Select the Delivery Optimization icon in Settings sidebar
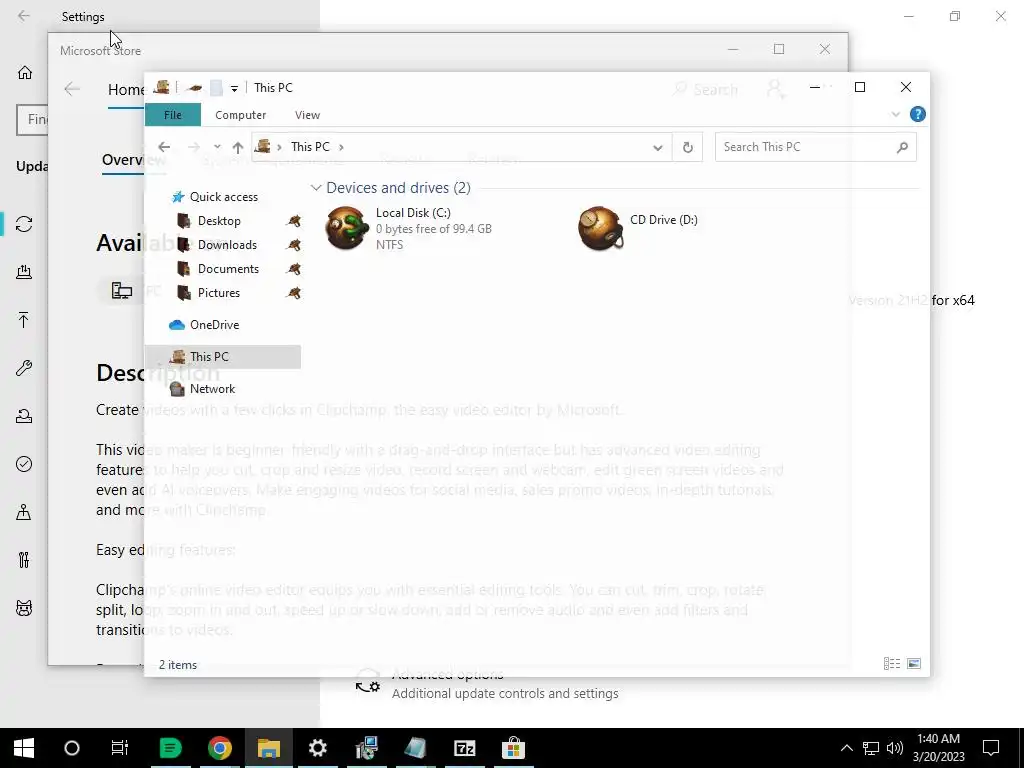 [x=24, y=272]
